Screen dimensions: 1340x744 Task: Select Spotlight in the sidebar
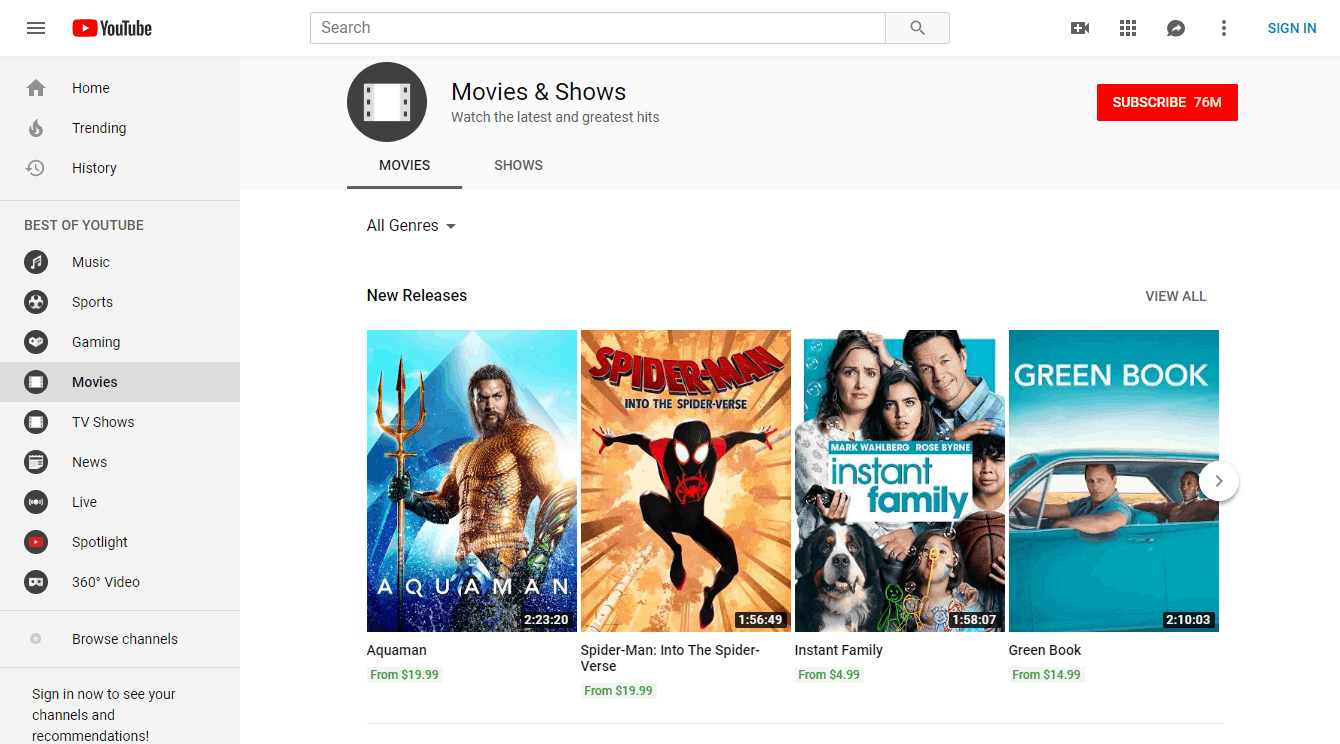120,542
